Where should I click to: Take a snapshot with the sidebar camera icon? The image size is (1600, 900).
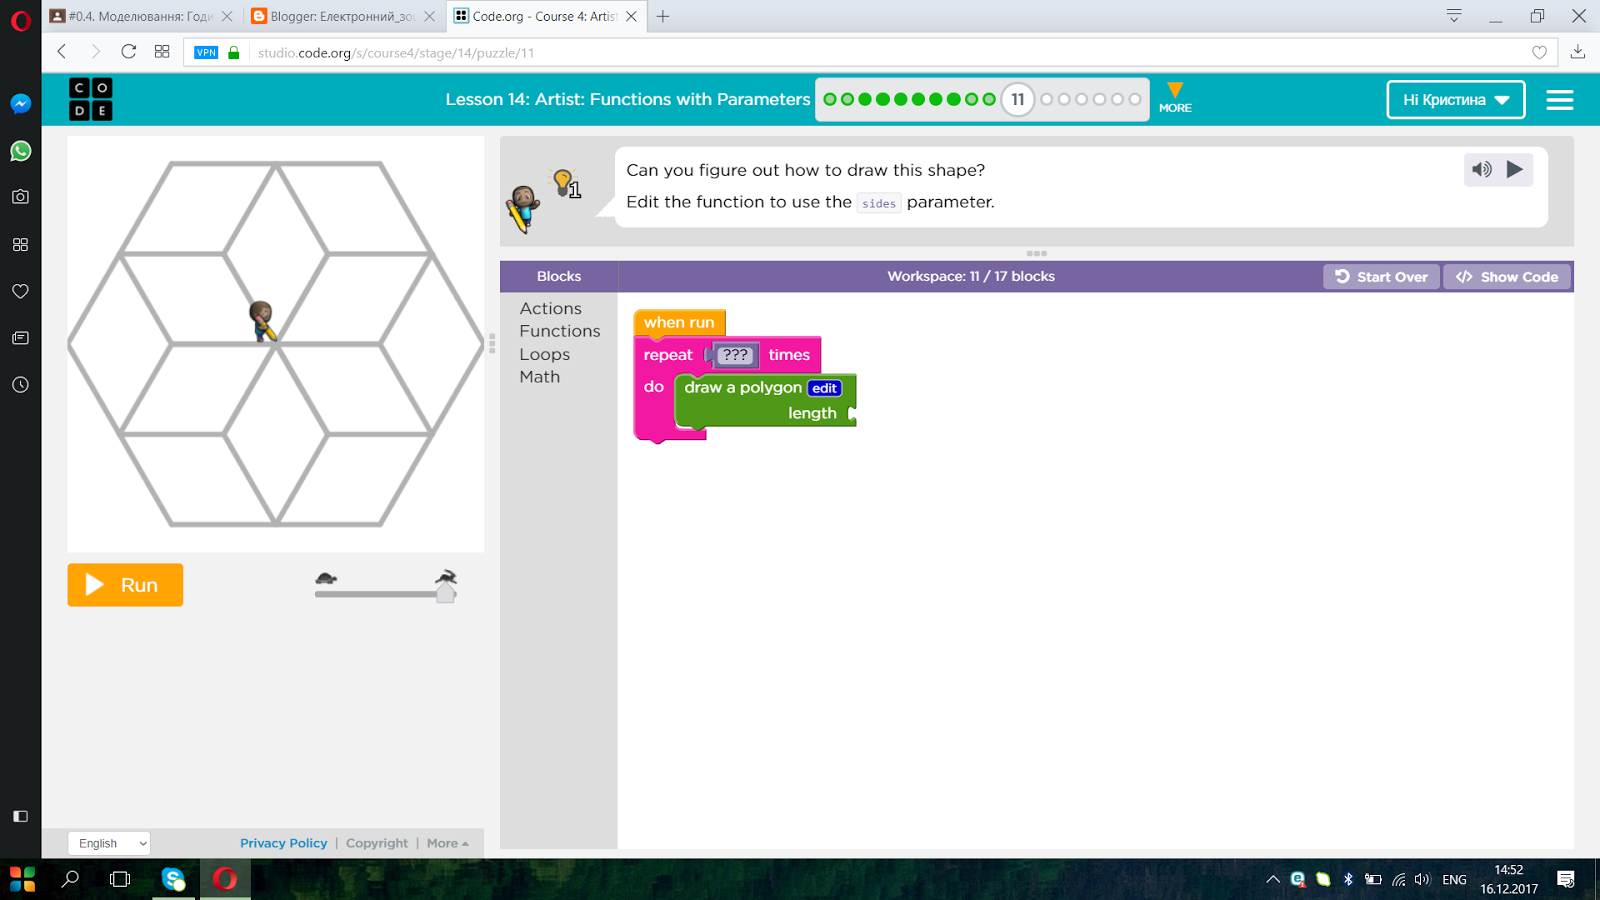(21, 197)
